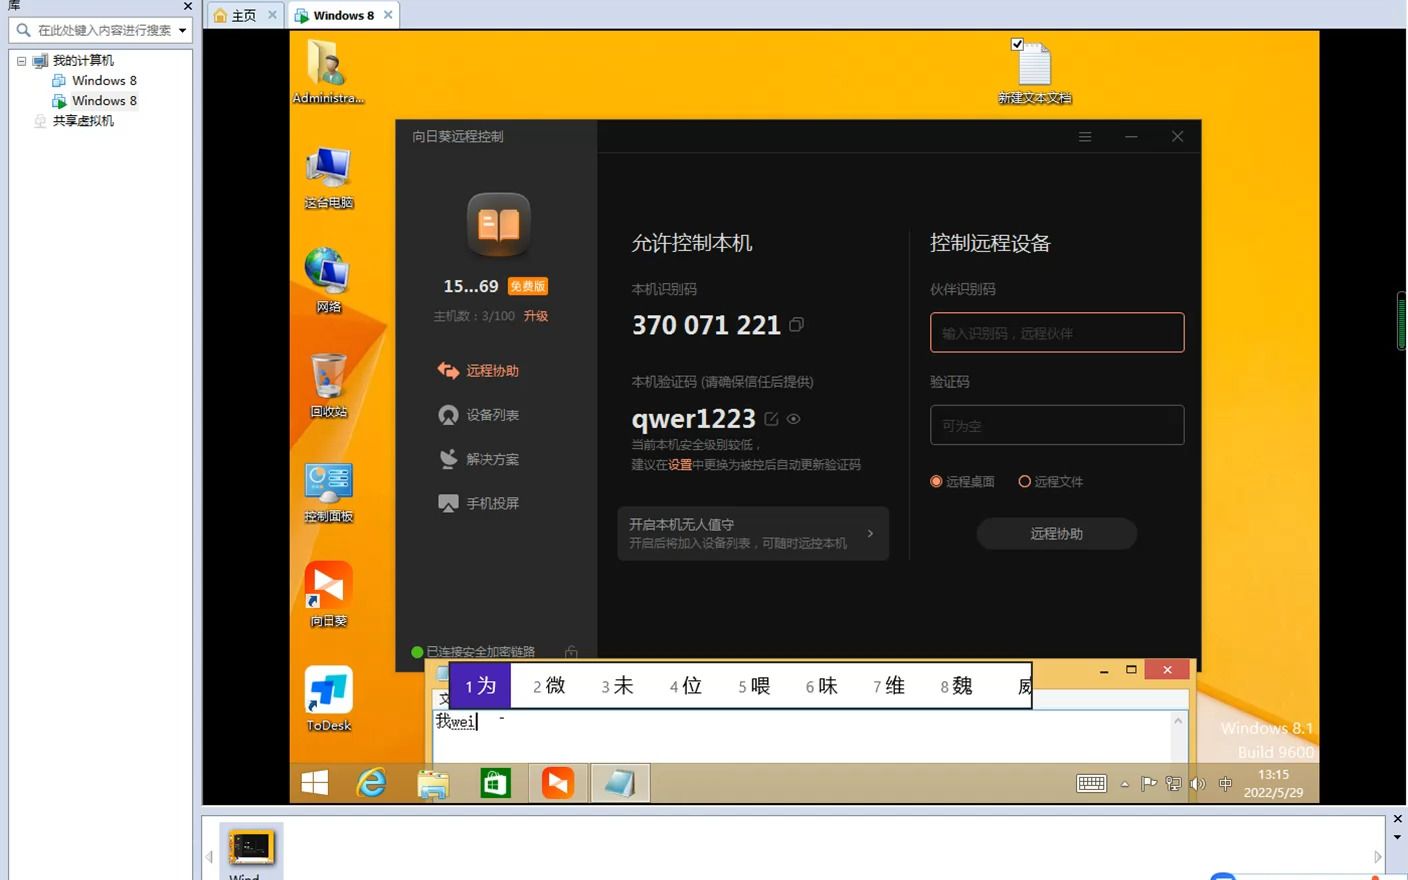The height and width of the screenshot is (880, 1408).
Task: Click 伙伴识别码 input field
Action: tap(1057, 333)
